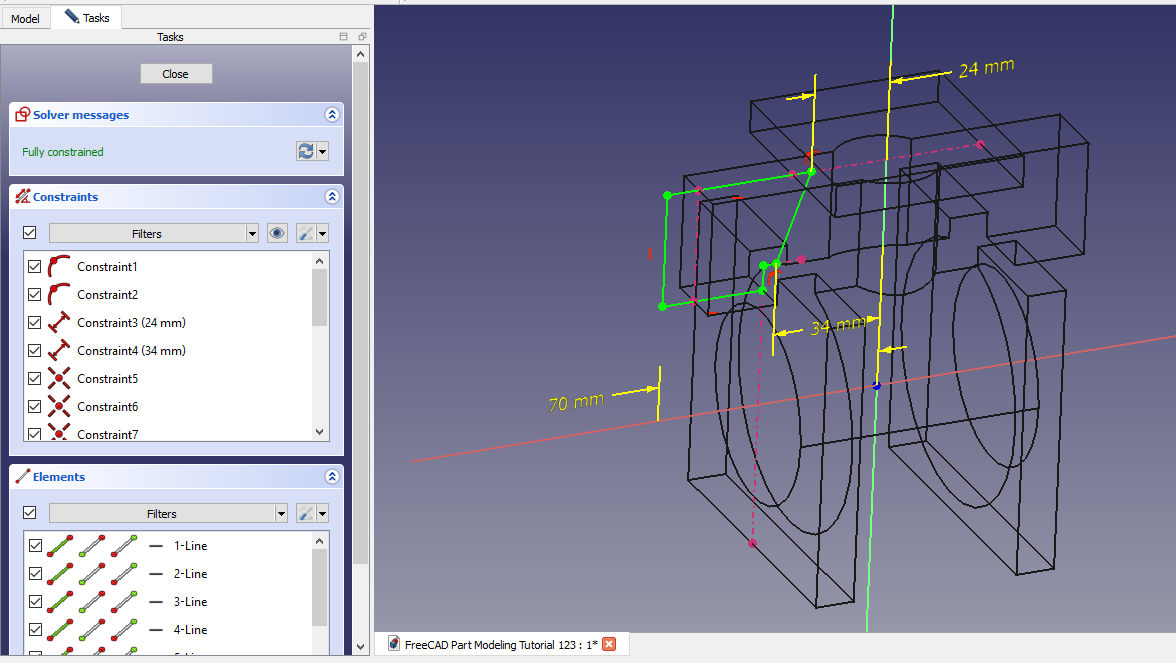Click the Close button in Tasks
The image size is (1176, 663).
(x=176, y=74)
